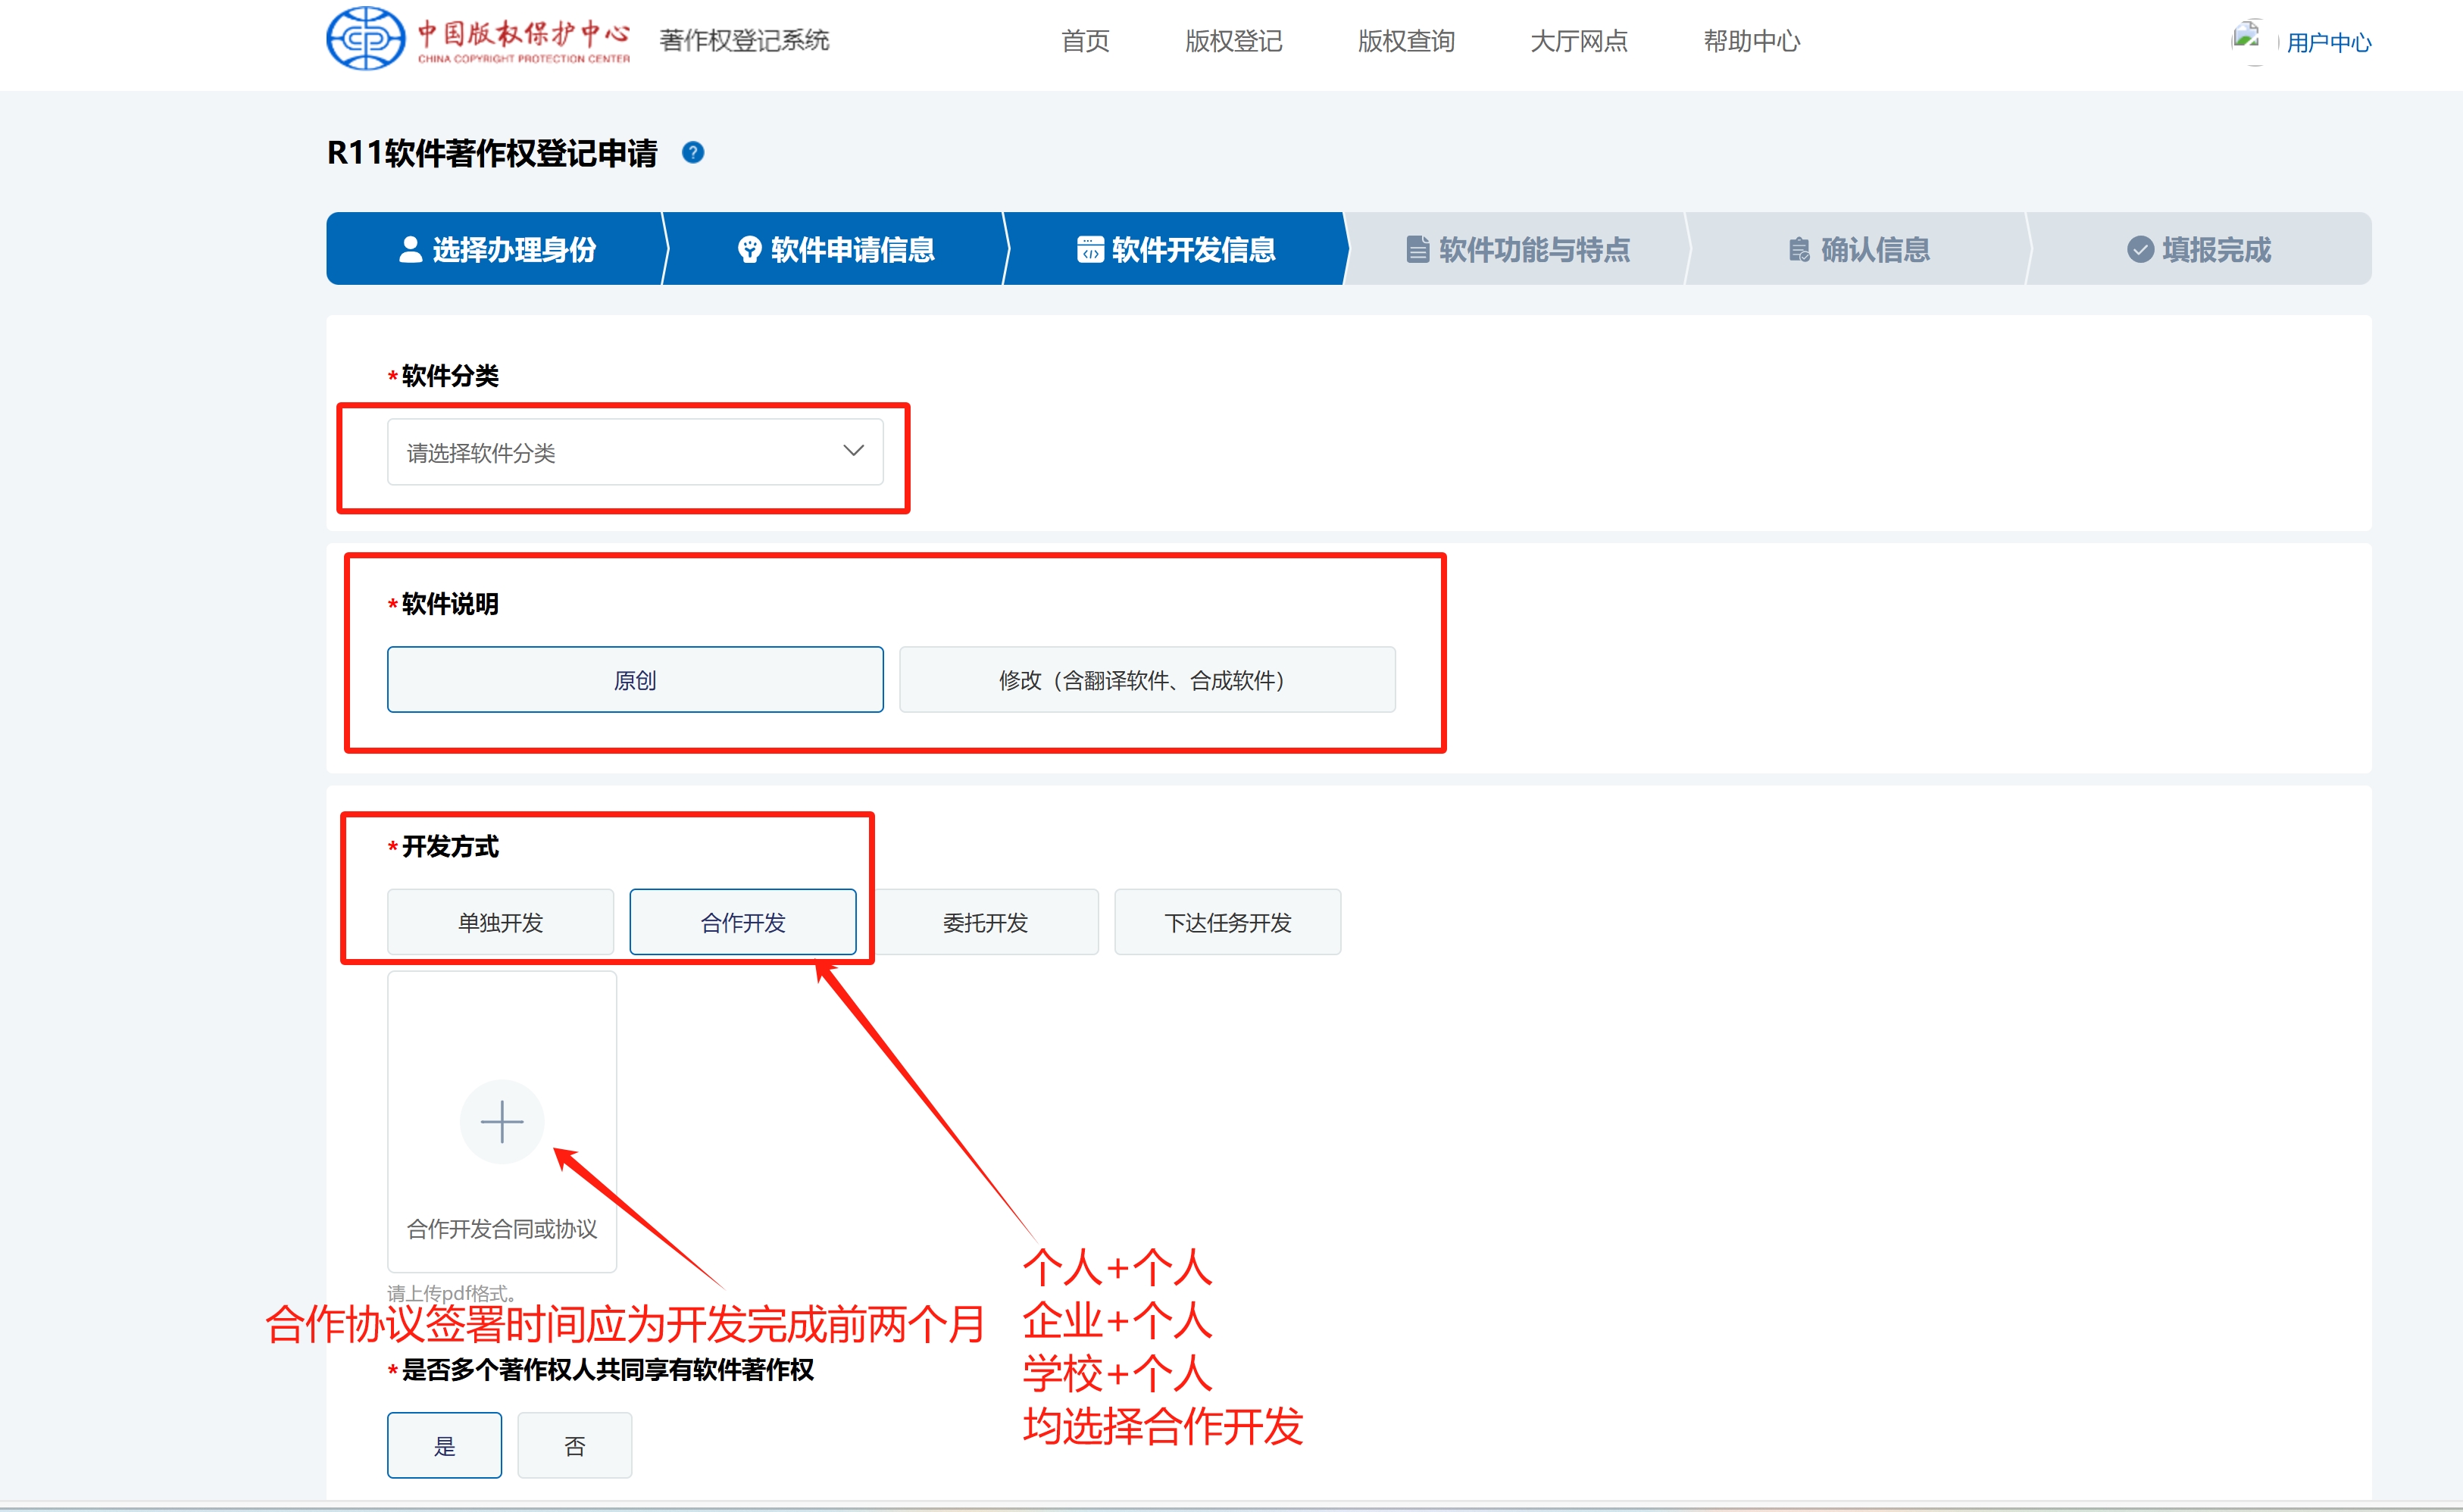2463x1512 pixels.
Task: Choose 下达任务开发 as development method
Action: tap(1227, 922)
